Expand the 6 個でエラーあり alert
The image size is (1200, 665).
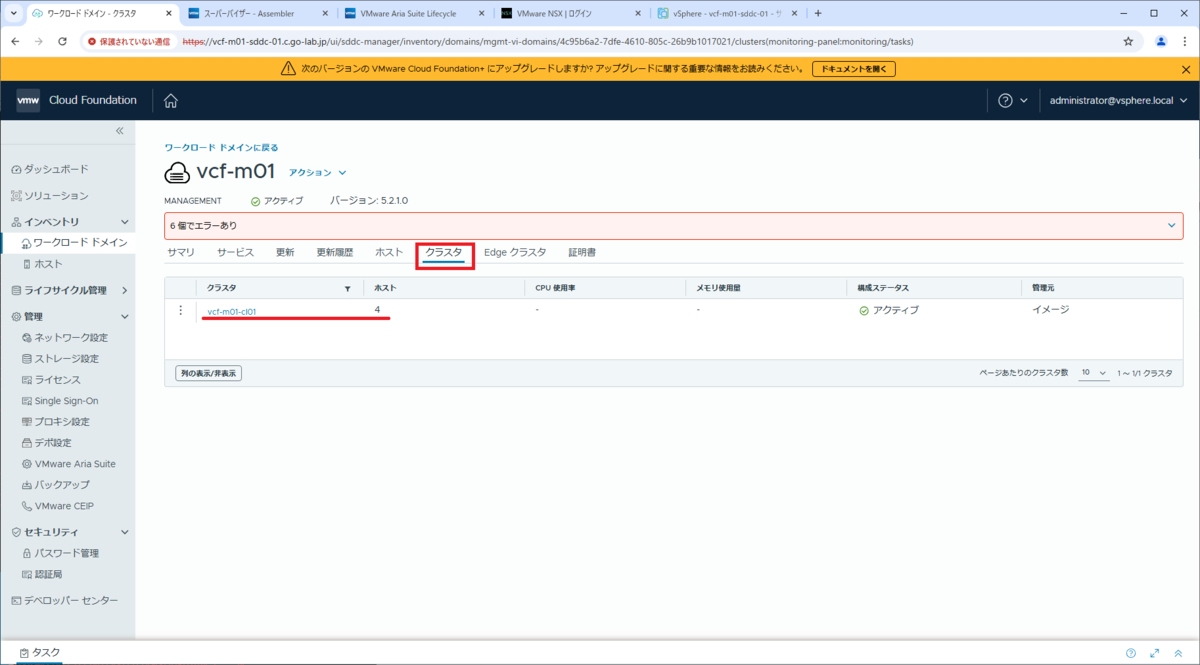click(1171, 226)
